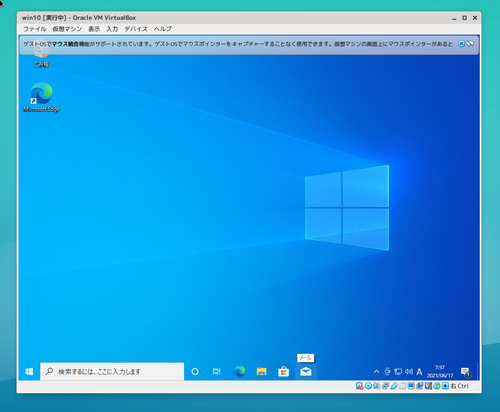Launch Microsoft Edge from the taskbar
Screen dimensions: 500x412
pyautogui.click(x=239, y=371)
